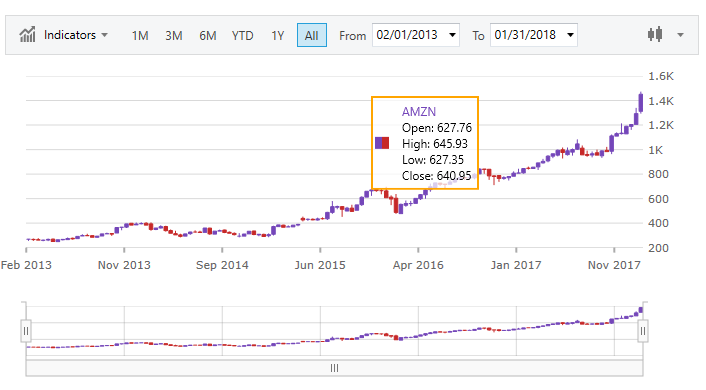This screenshot has width=706, height=390.
Task: Select the All range button
Action: pos(312,35)
